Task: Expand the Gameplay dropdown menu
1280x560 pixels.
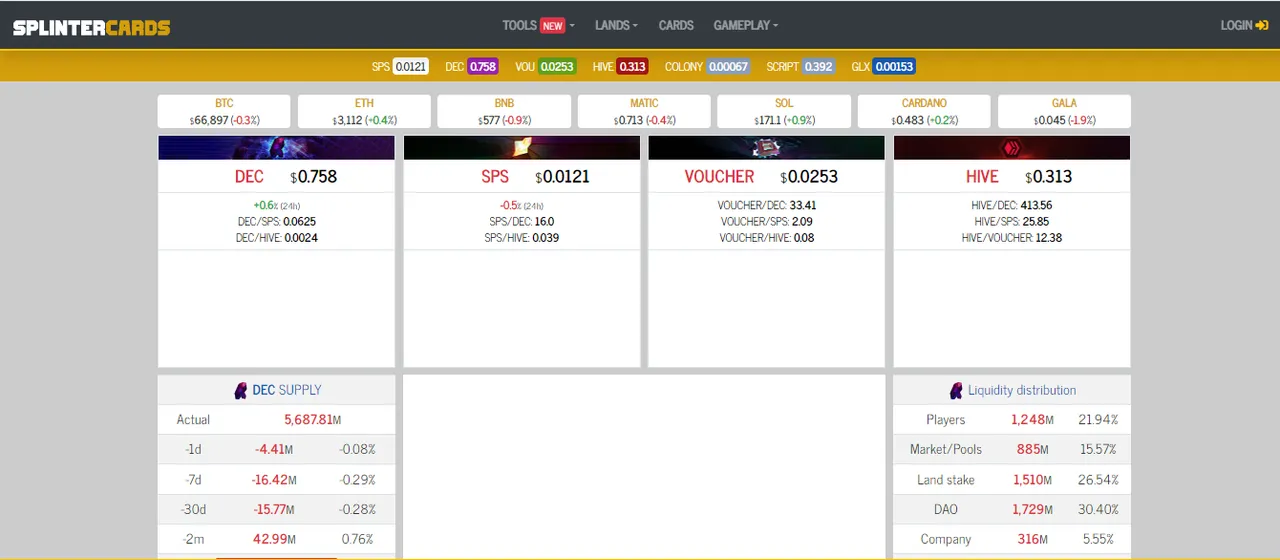Action: pyautogui.click(x=745, y=25)
